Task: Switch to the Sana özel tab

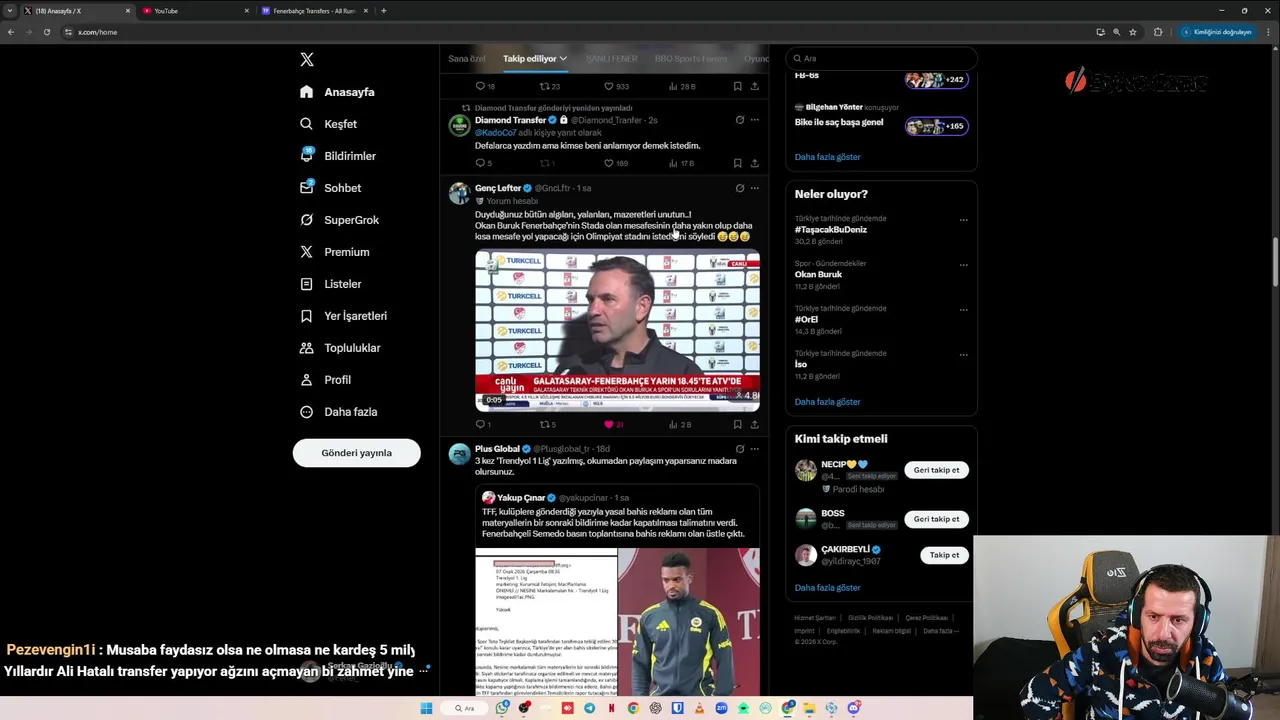Action: coord(466,59)
